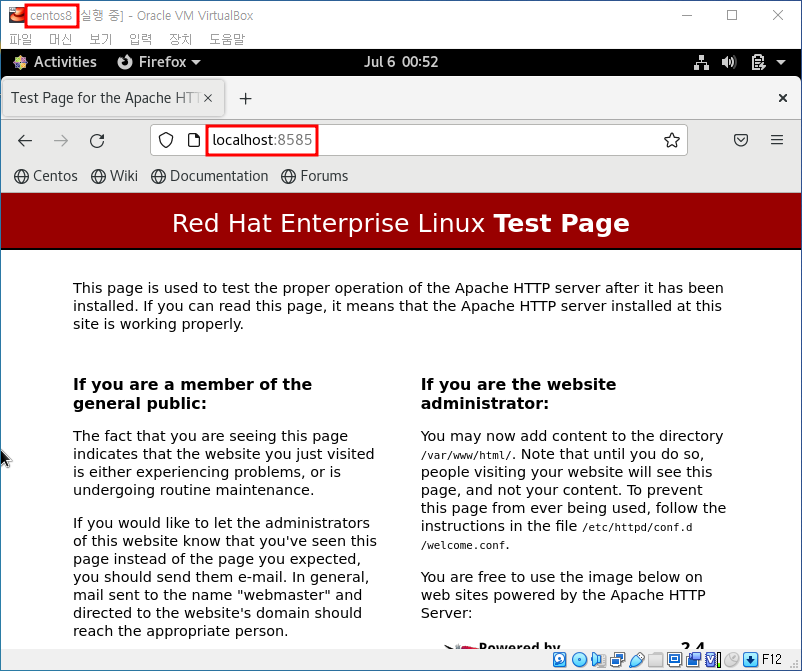Click the display monitor icon in VirtualBox status bar
802x671 pixels.
(x=675, y=660)
